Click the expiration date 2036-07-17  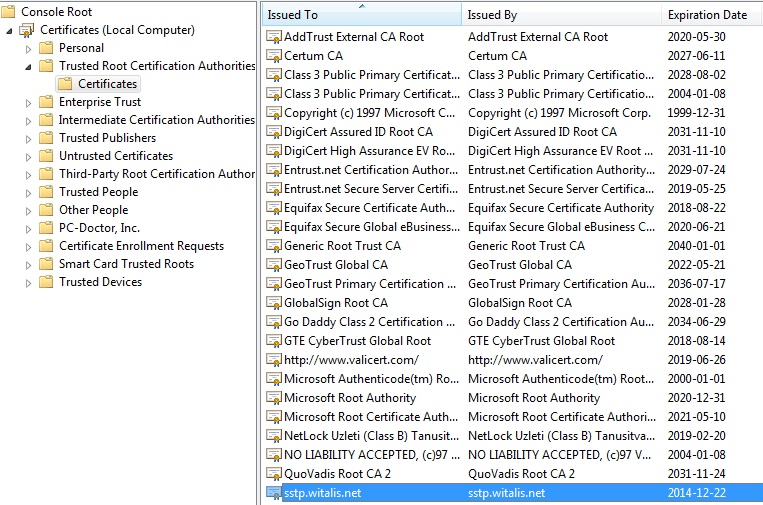tap(696, 284)
